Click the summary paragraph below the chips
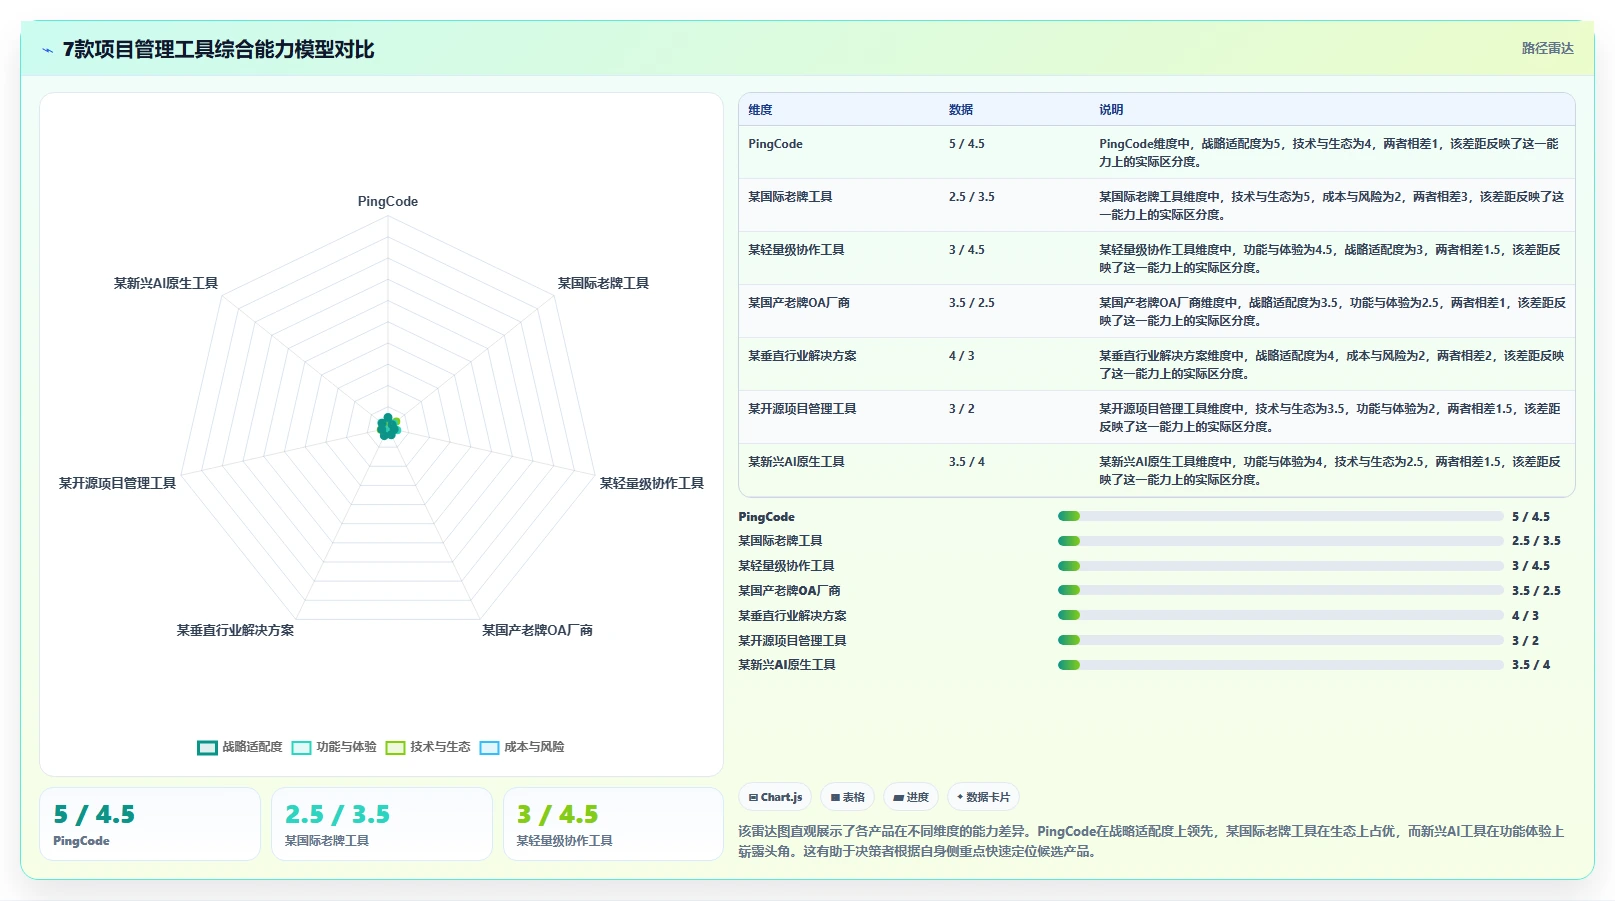The width and height of the screenshot is (1615, 901). [x=1151, y=841]
